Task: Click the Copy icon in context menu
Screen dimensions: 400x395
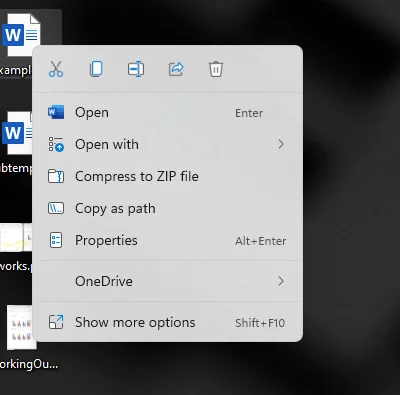Action: [96, 69]
